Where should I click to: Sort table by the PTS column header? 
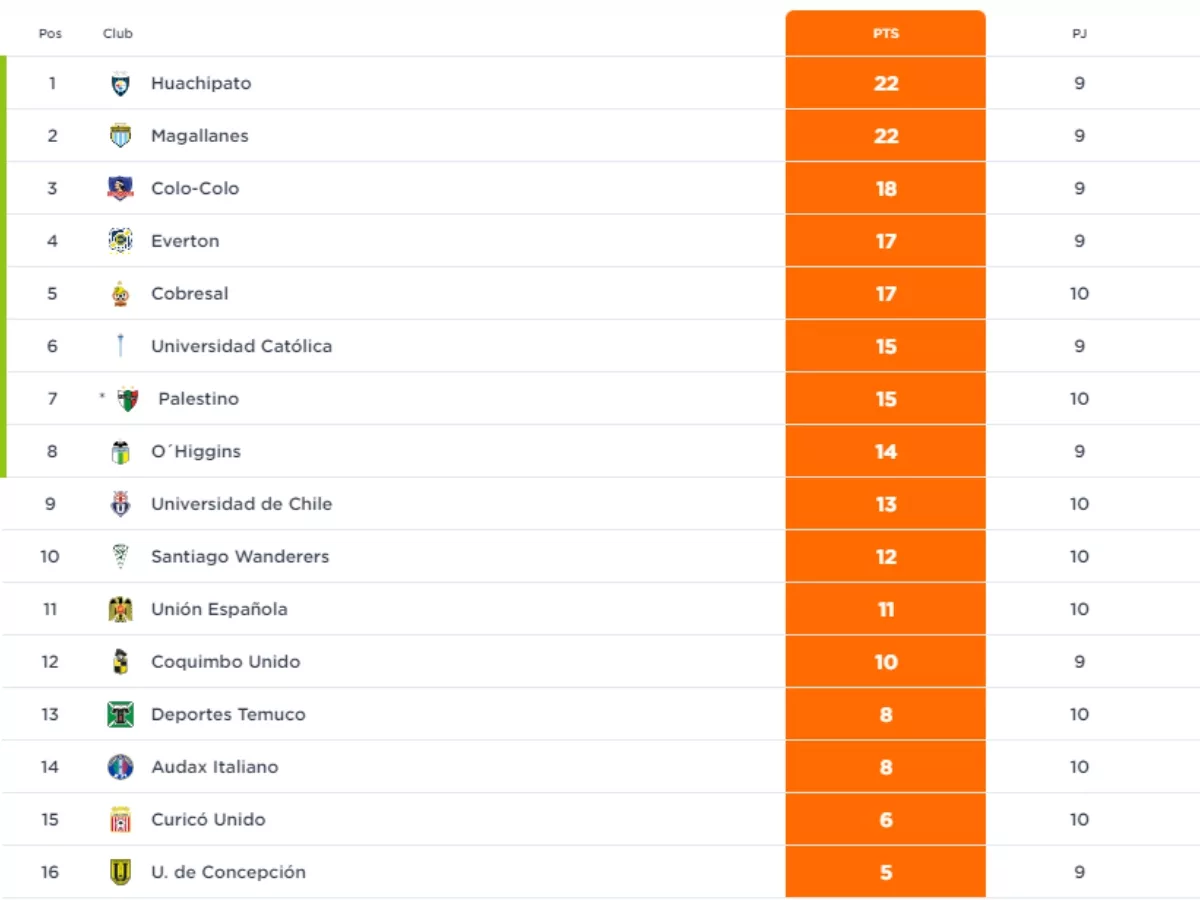click(x=886, y=34)
